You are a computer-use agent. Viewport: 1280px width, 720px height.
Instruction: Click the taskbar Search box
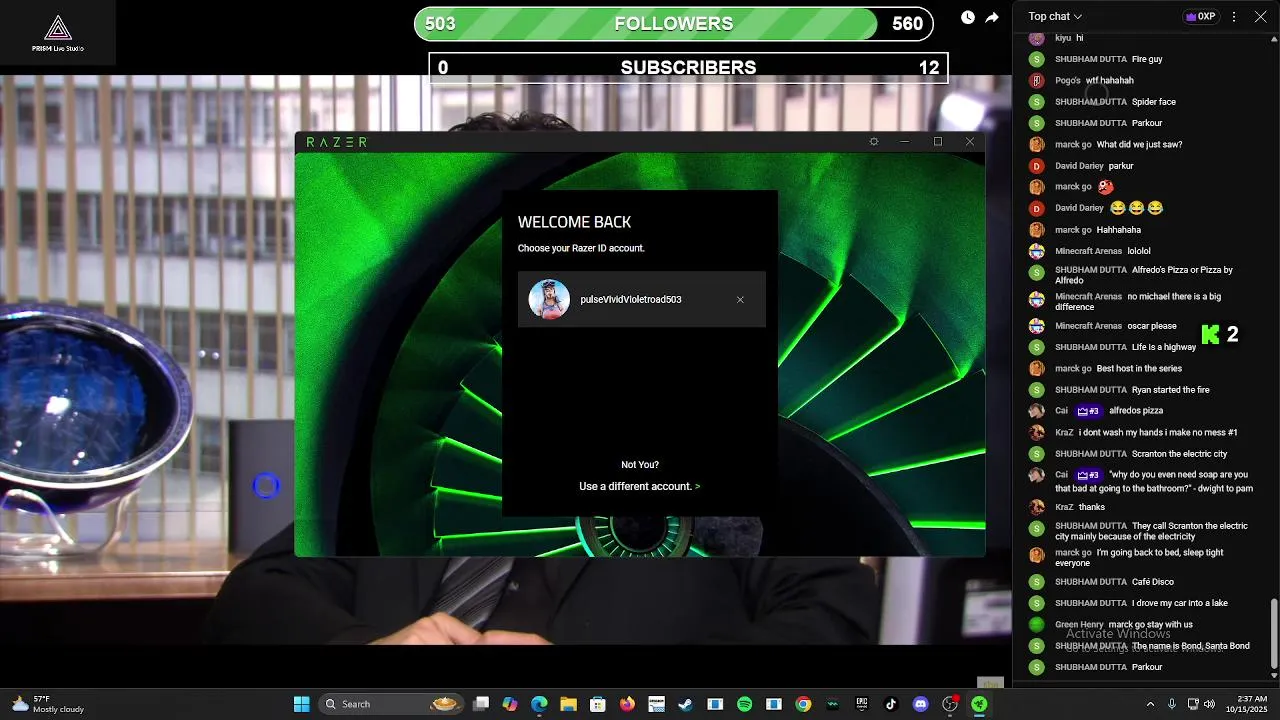(392, 704)
